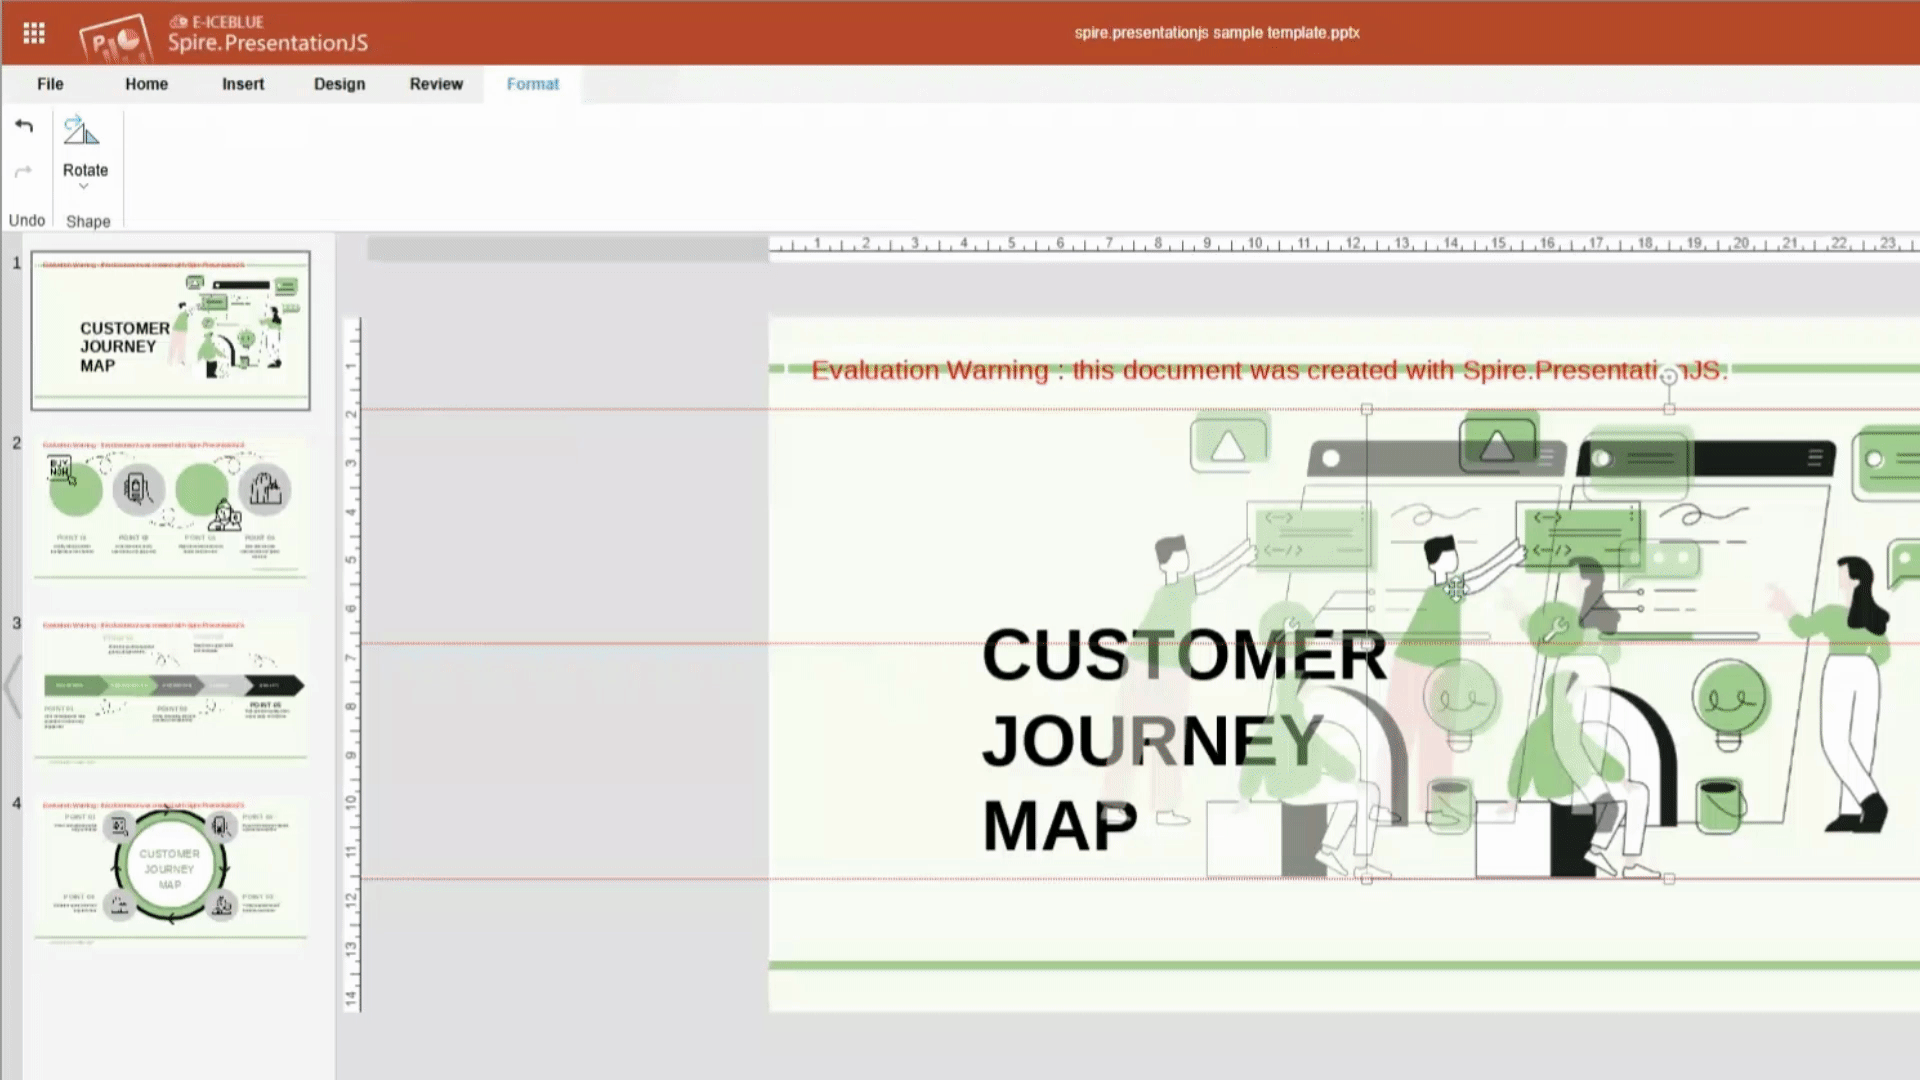Open the app launcher grid icon
This screenshot has height=1080, width=1920.
tap(34, 34)
